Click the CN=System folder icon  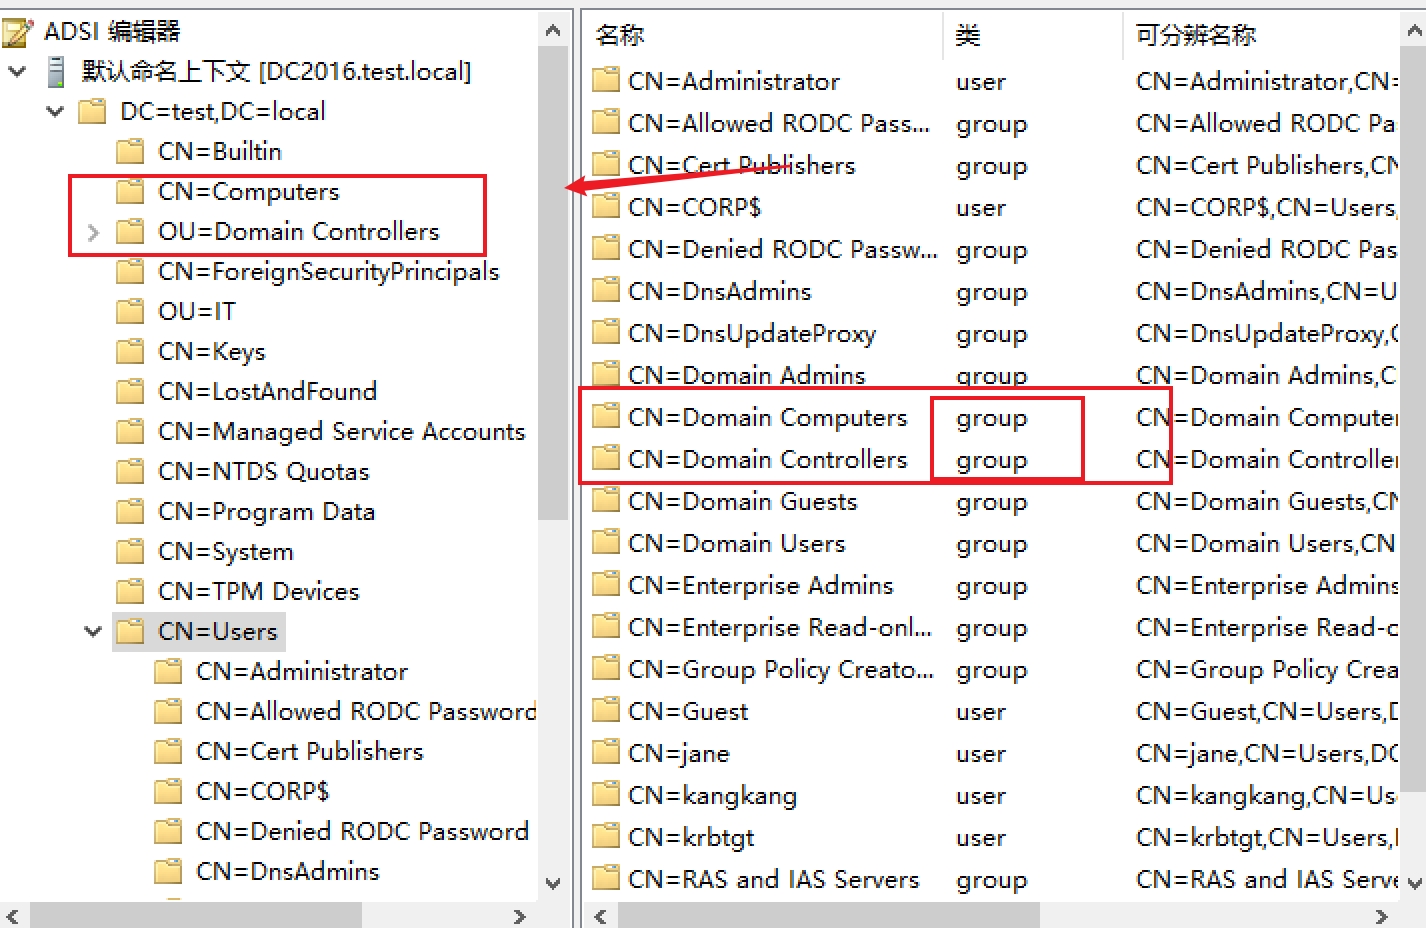tap(130, 552)
